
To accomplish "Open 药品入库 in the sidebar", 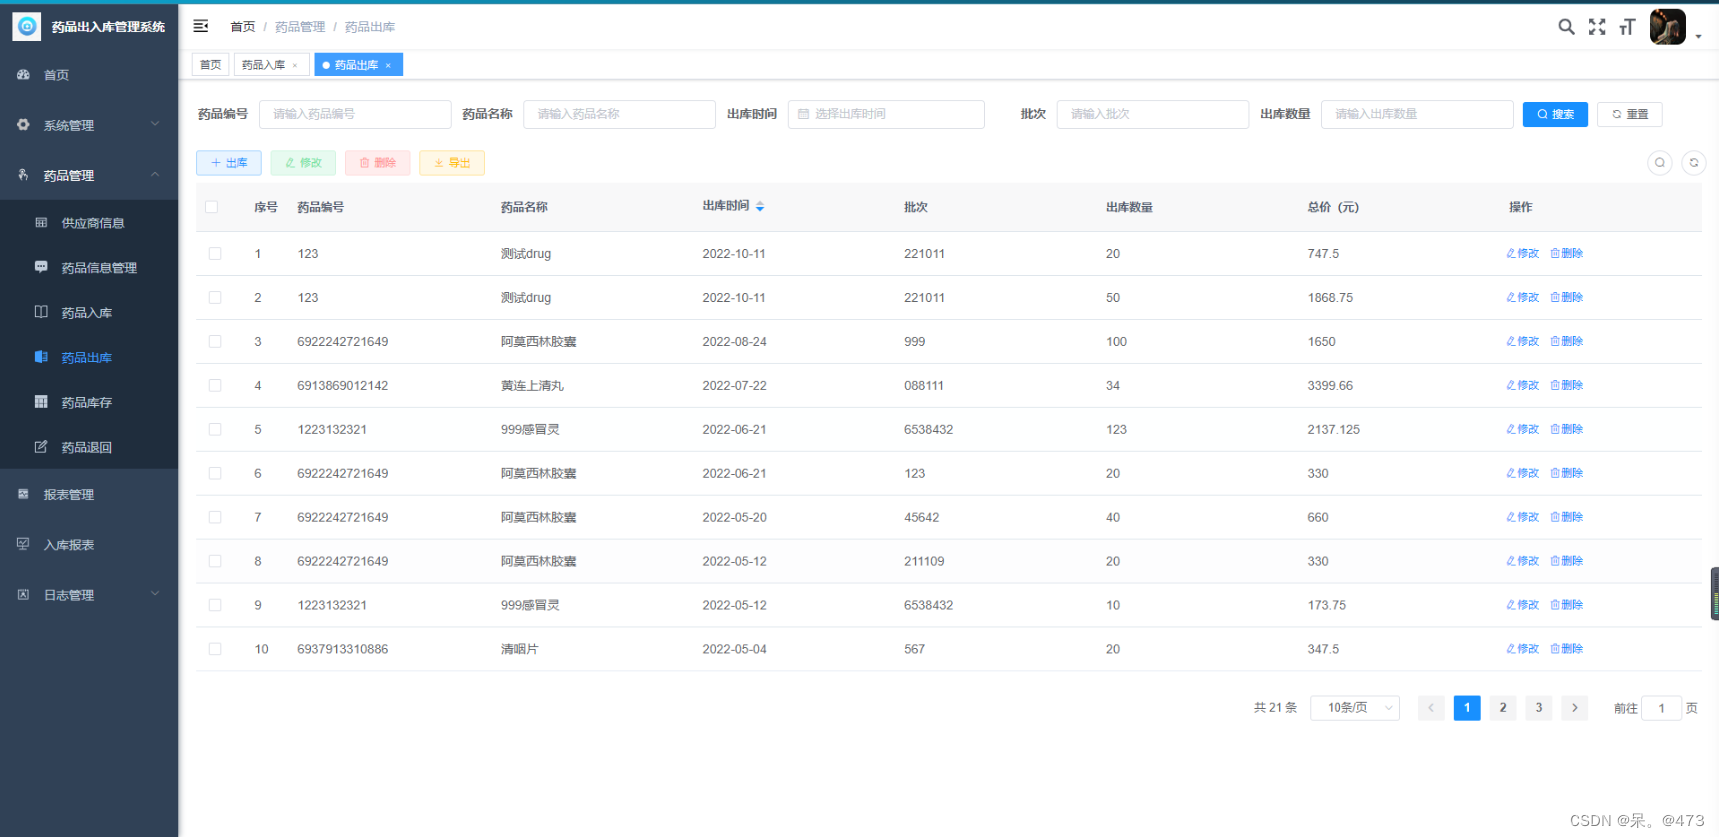I will point(89,313).
